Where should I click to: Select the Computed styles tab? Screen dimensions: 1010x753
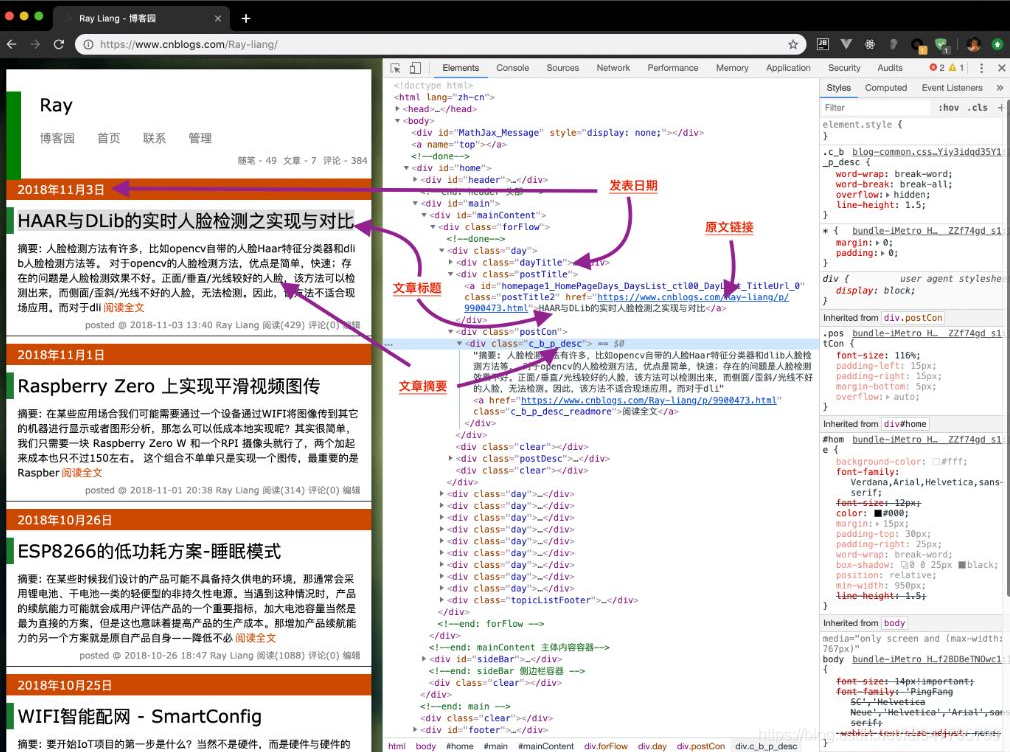(x=887, y=86)
